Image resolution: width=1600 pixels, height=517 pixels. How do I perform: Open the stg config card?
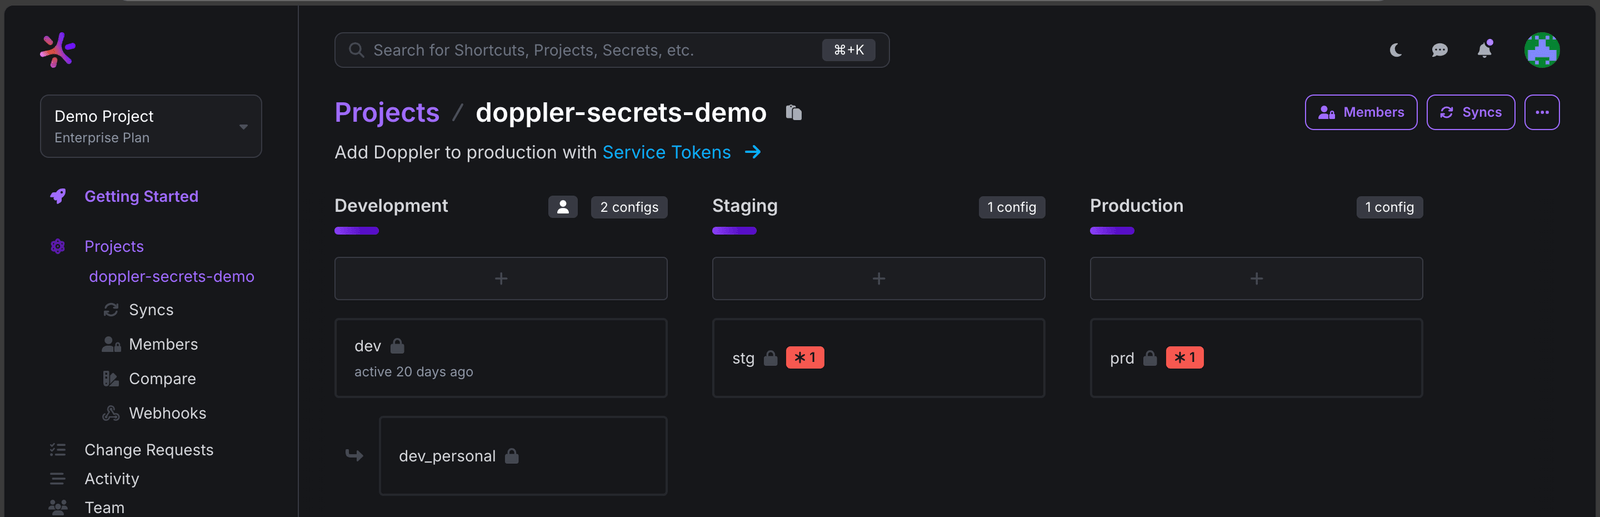pos(879,358)
